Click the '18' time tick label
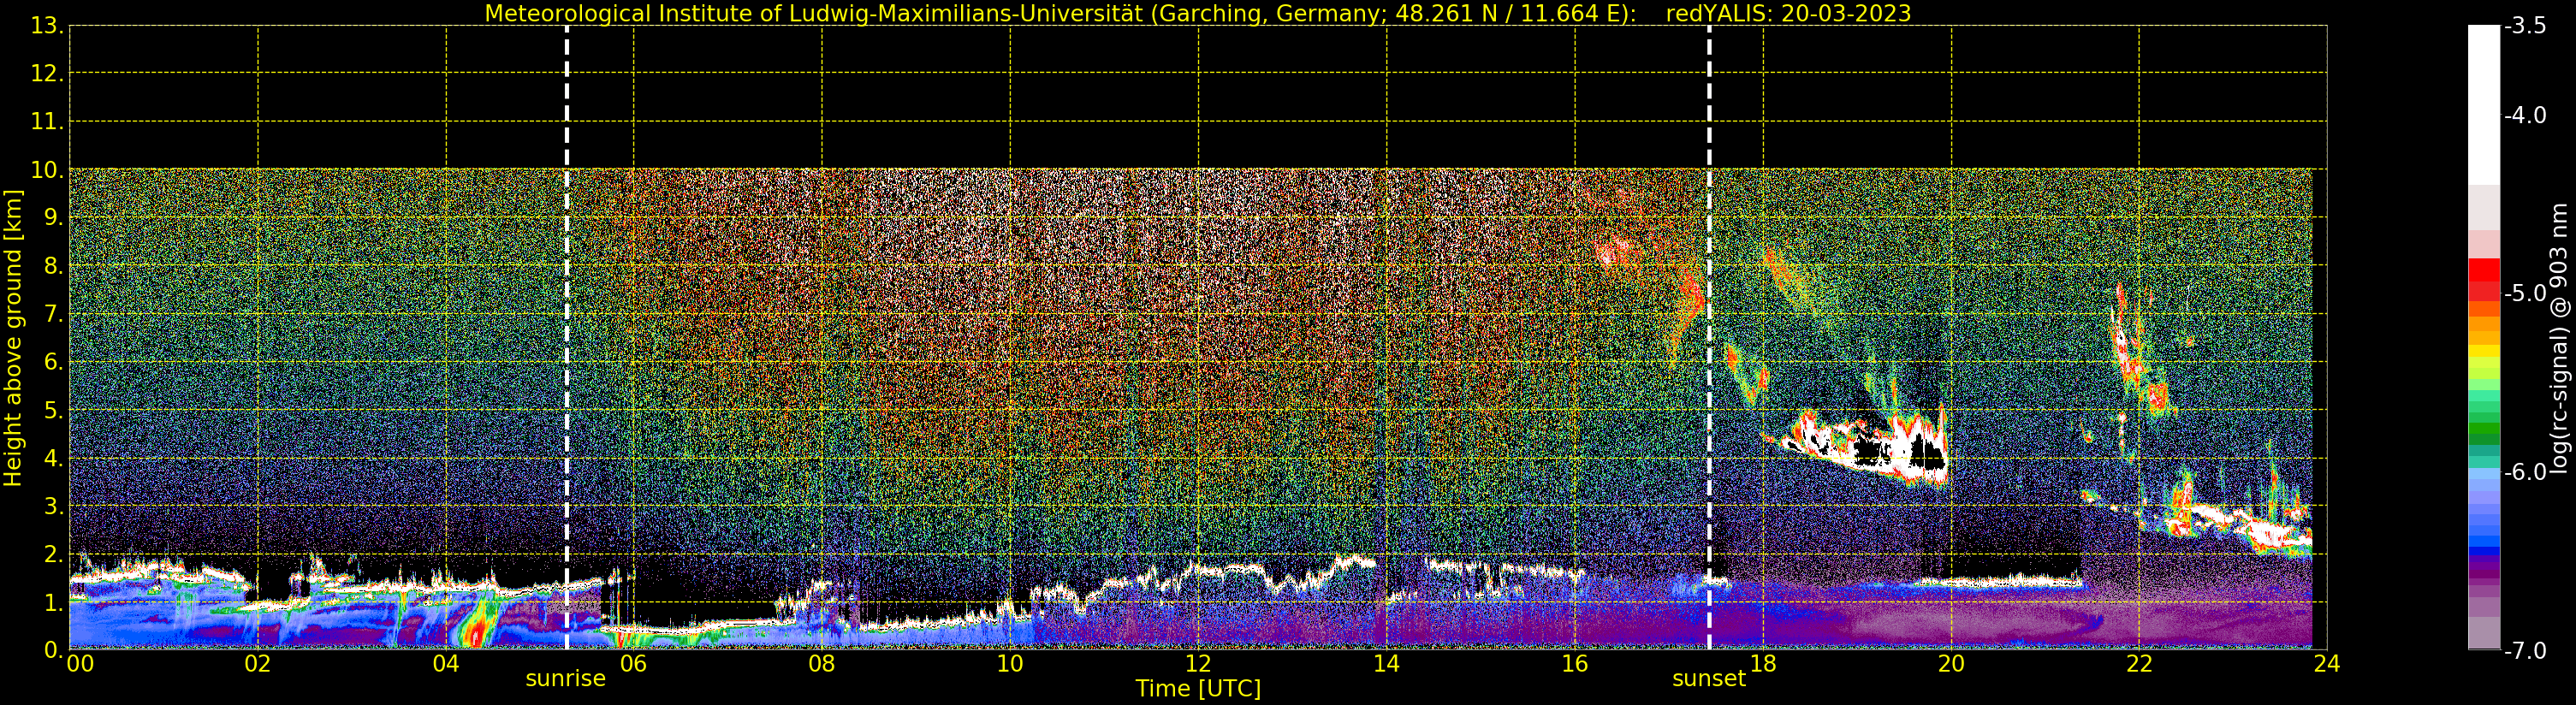Image resolution: width=2576 pixels, height=705 pixels. click(x=1763, y=663)
